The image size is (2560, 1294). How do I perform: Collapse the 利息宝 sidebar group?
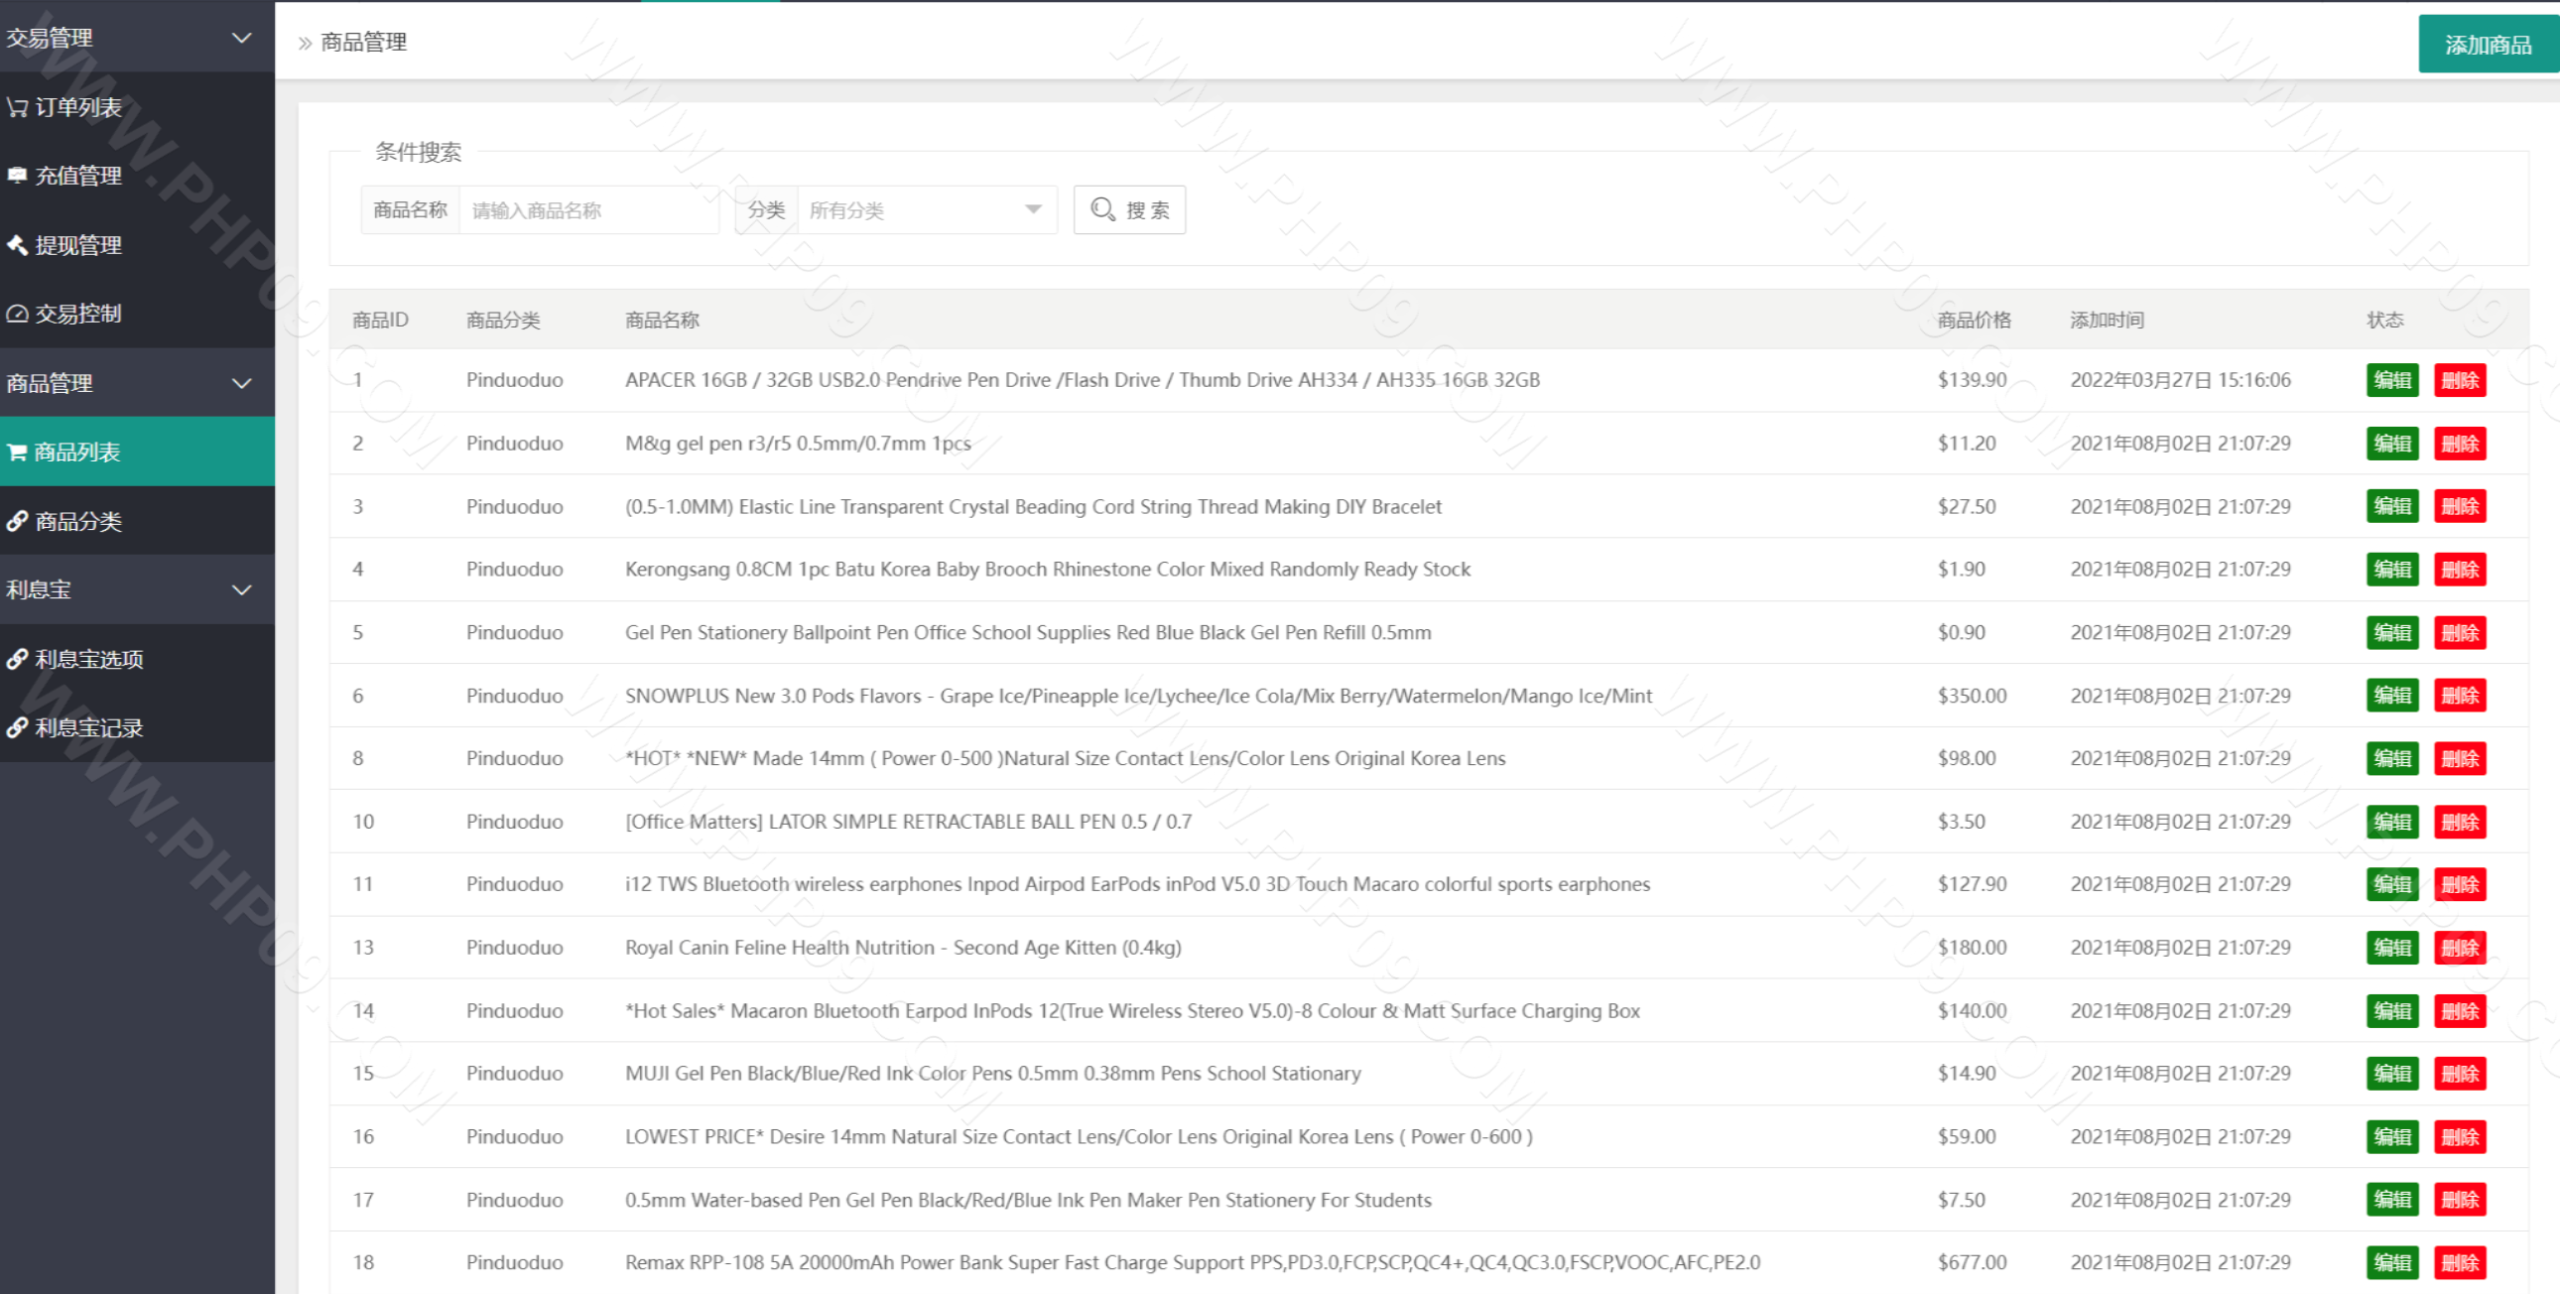[x=241, y=590]
